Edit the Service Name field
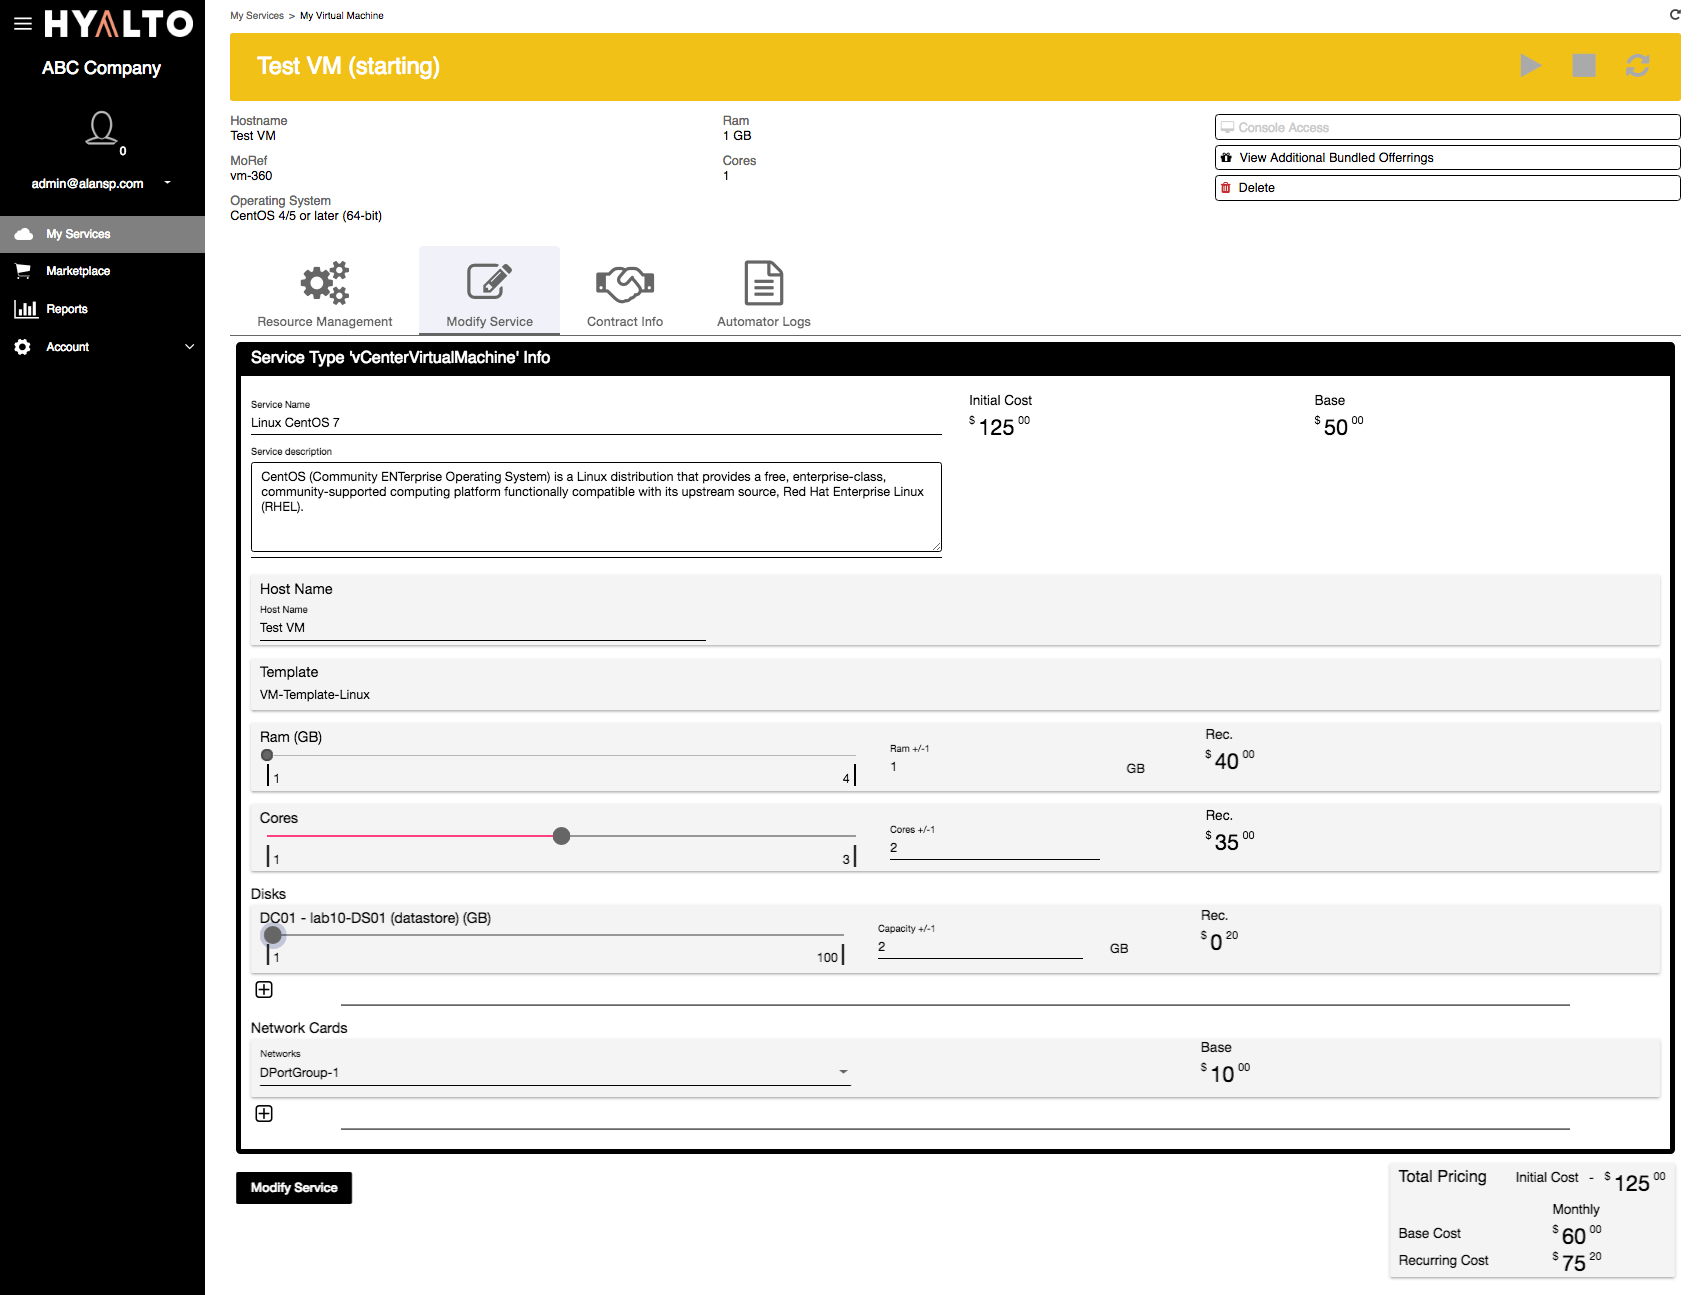The image size is (1697, 1295). point(596,423)
